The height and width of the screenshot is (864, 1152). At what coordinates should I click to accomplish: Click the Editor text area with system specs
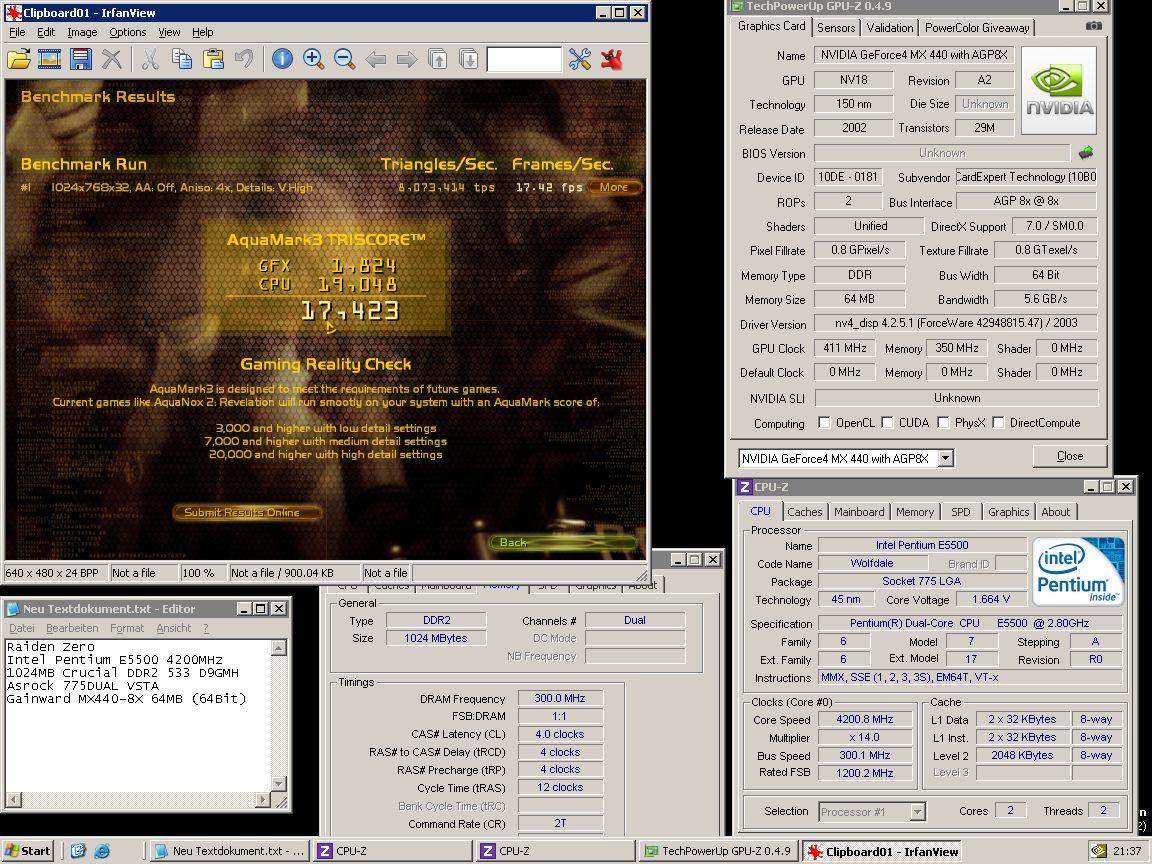pyautogui.click(x=138, y=715)
